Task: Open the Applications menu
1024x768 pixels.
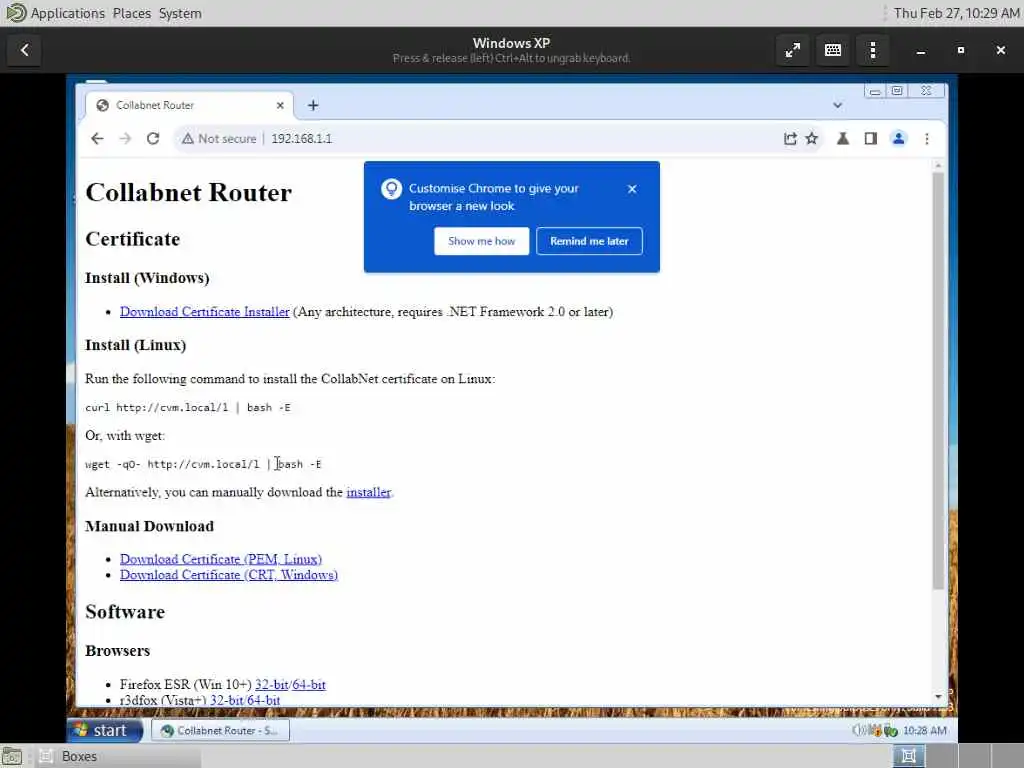Action: point(67,13)
